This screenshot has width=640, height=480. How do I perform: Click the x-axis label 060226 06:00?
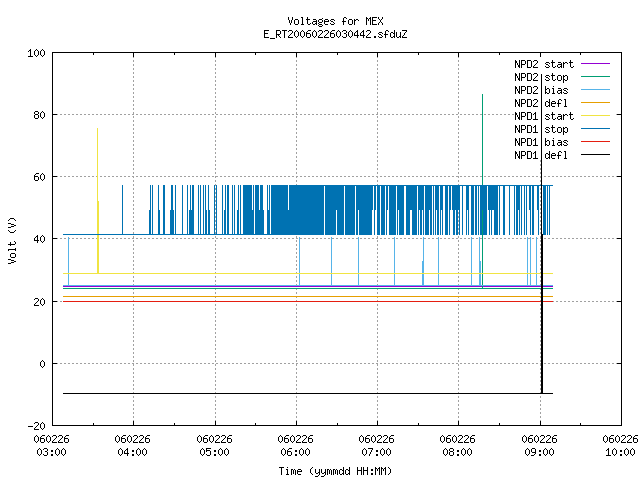[x=295, y=446]
